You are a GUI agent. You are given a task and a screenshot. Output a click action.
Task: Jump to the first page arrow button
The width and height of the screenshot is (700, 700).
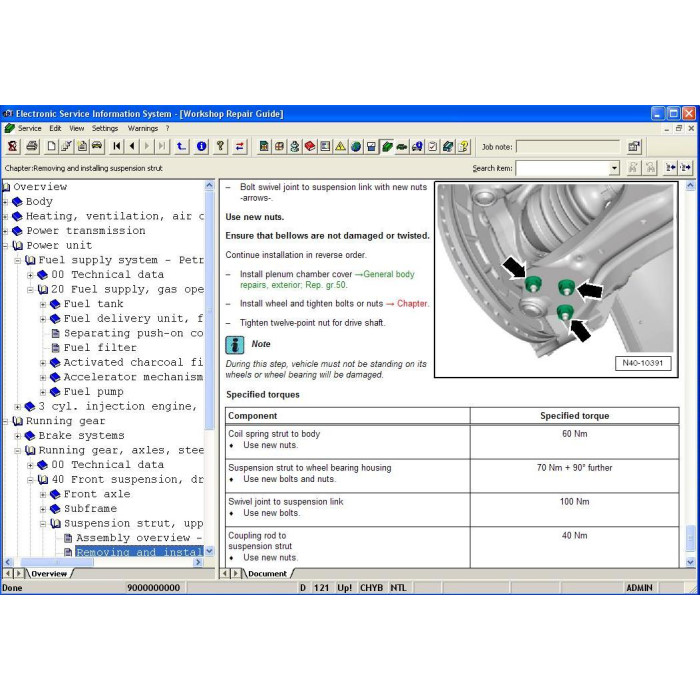(117, 146)
